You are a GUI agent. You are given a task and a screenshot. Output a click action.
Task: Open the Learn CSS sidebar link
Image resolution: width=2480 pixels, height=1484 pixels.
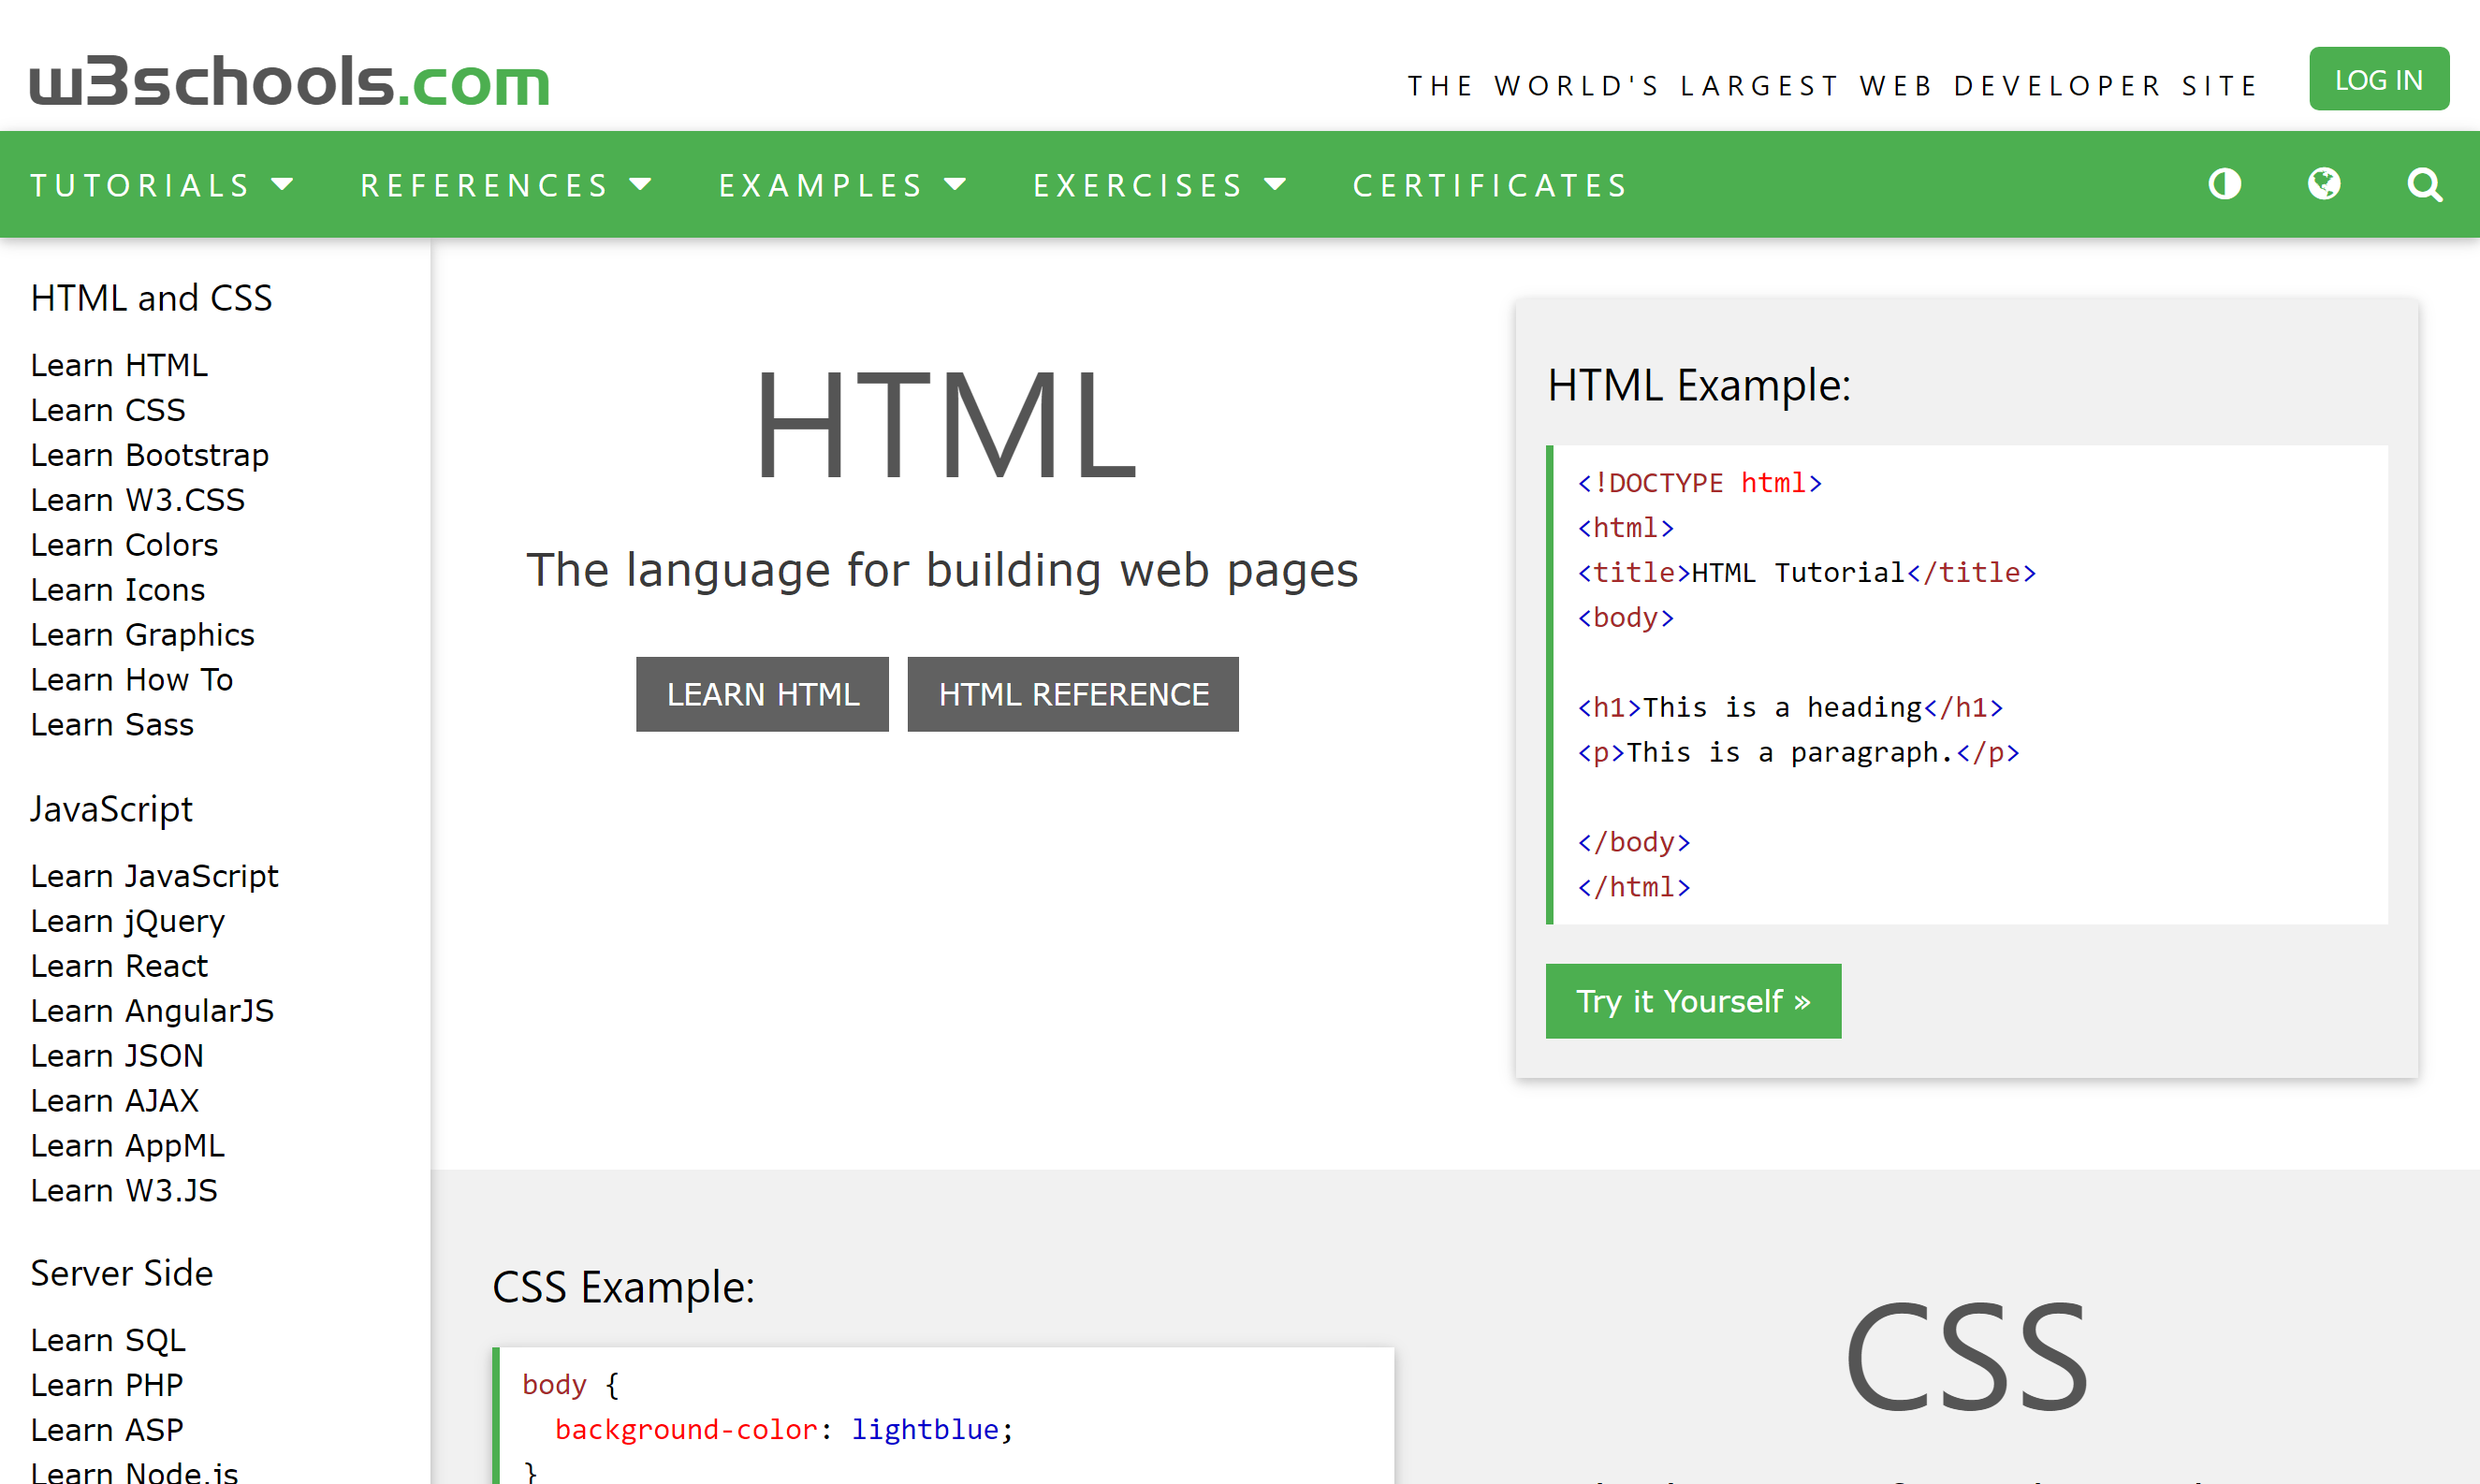108,410
